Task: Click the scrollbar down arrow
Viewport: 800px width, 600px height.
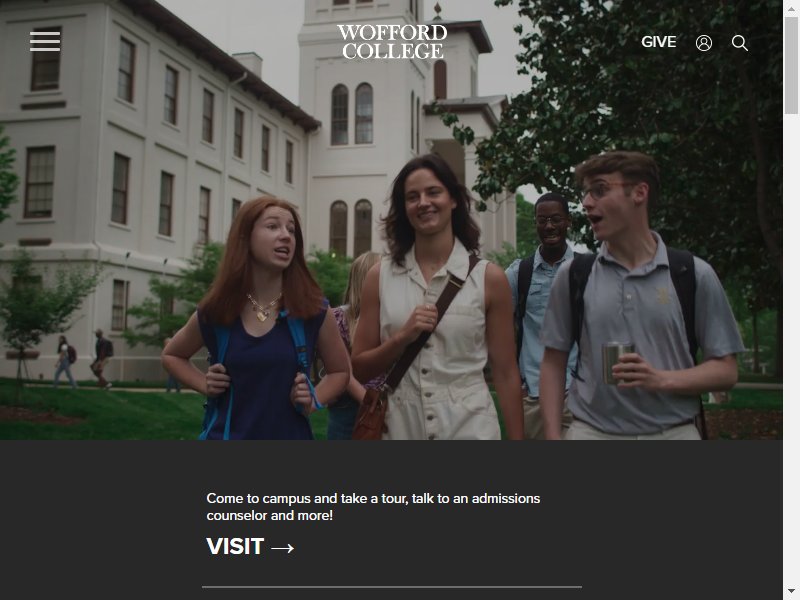Action: pos(791,592)
